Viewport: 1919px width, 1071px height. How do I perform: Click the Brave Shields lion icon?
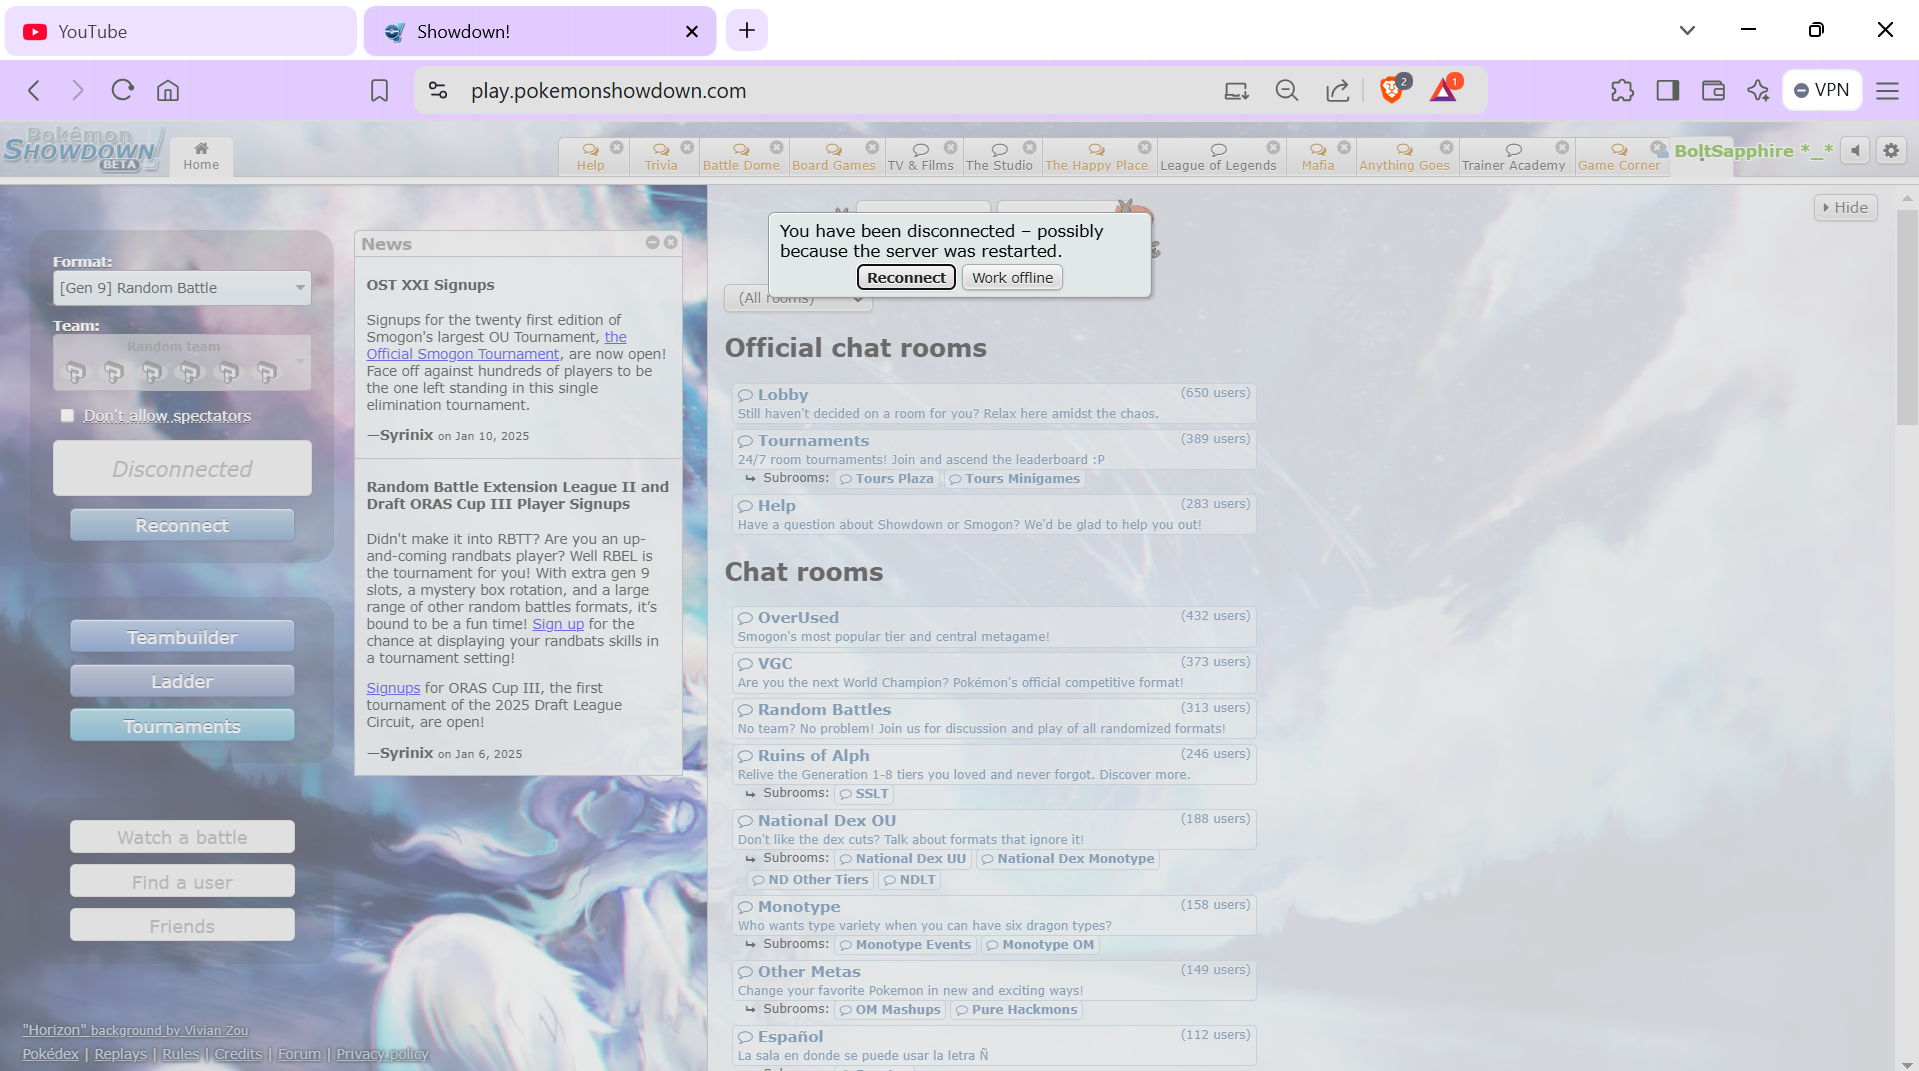pos(1391,90)
